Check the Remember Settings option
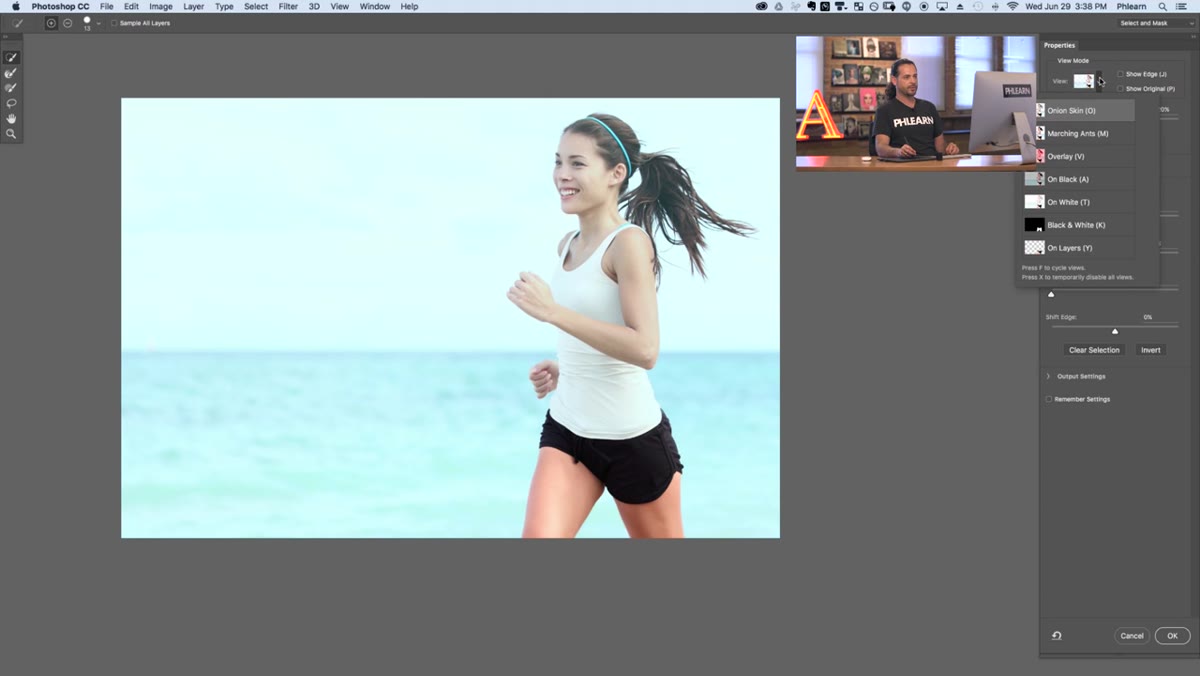The width and height of the screenshot is (1200, 676). click(x=1049, y=399)
